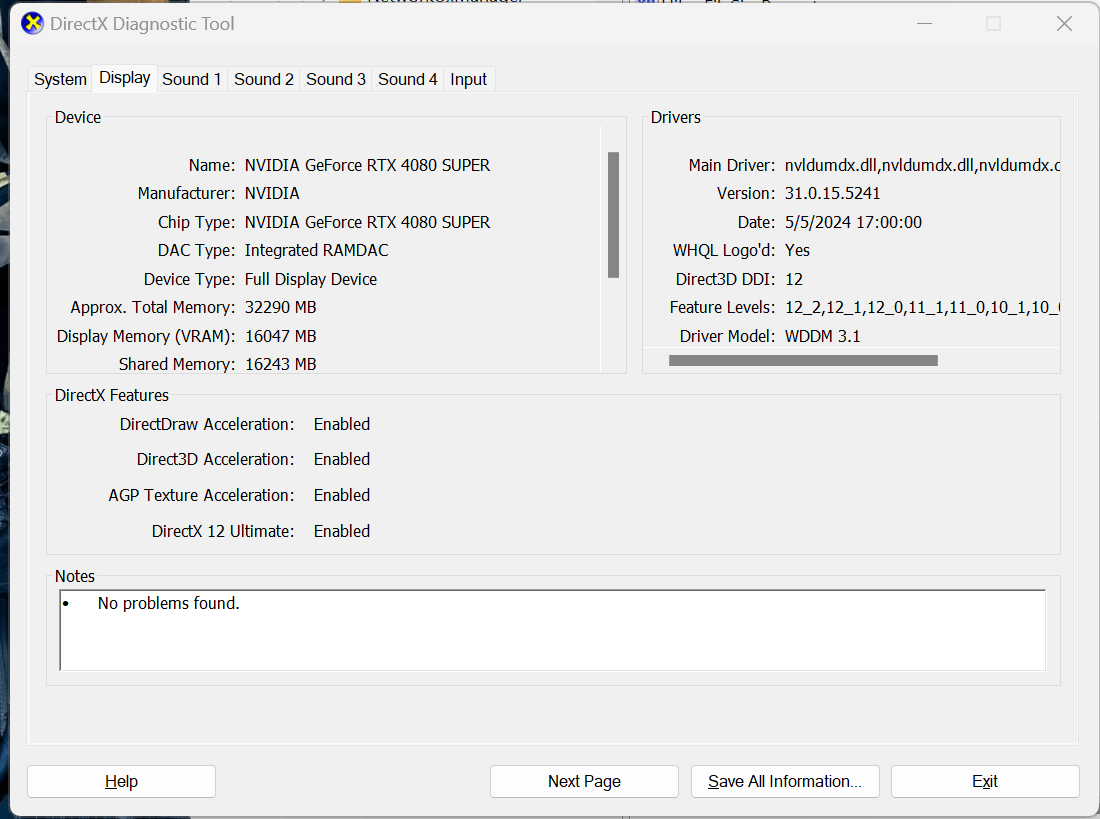
Task: Minimize the DirectX Diagnostic Tool window
Action: click(925, 24)
